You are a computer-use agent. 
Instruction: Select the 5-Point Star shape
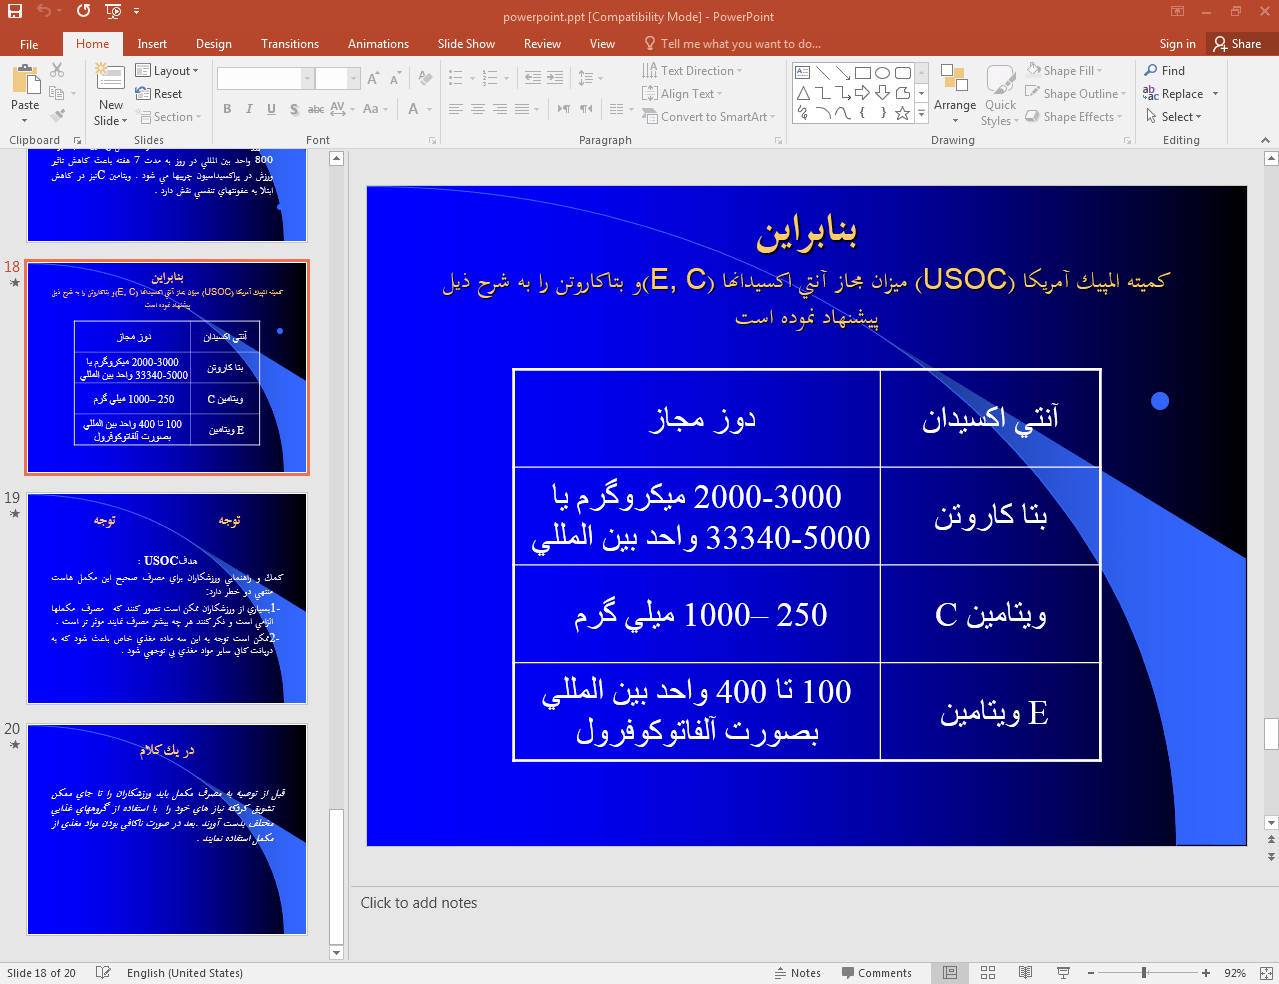point(903,113)
